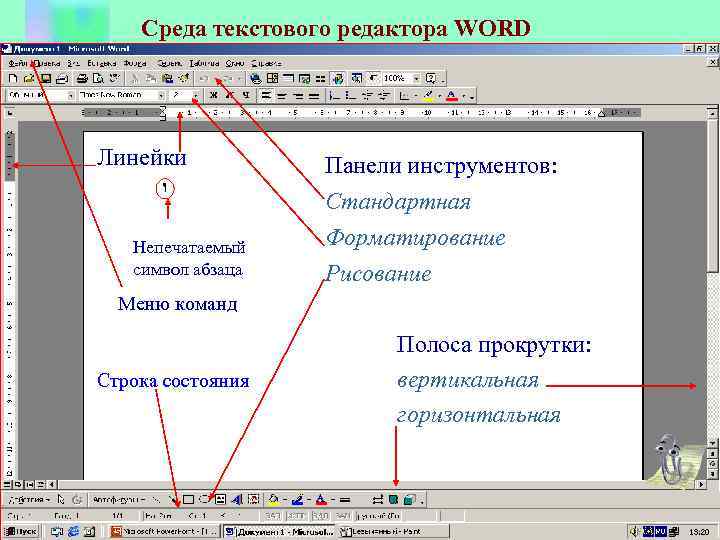Choose the Oval drawing tool
The height and width of the screenshot is (540, 720).
point(204,499)
